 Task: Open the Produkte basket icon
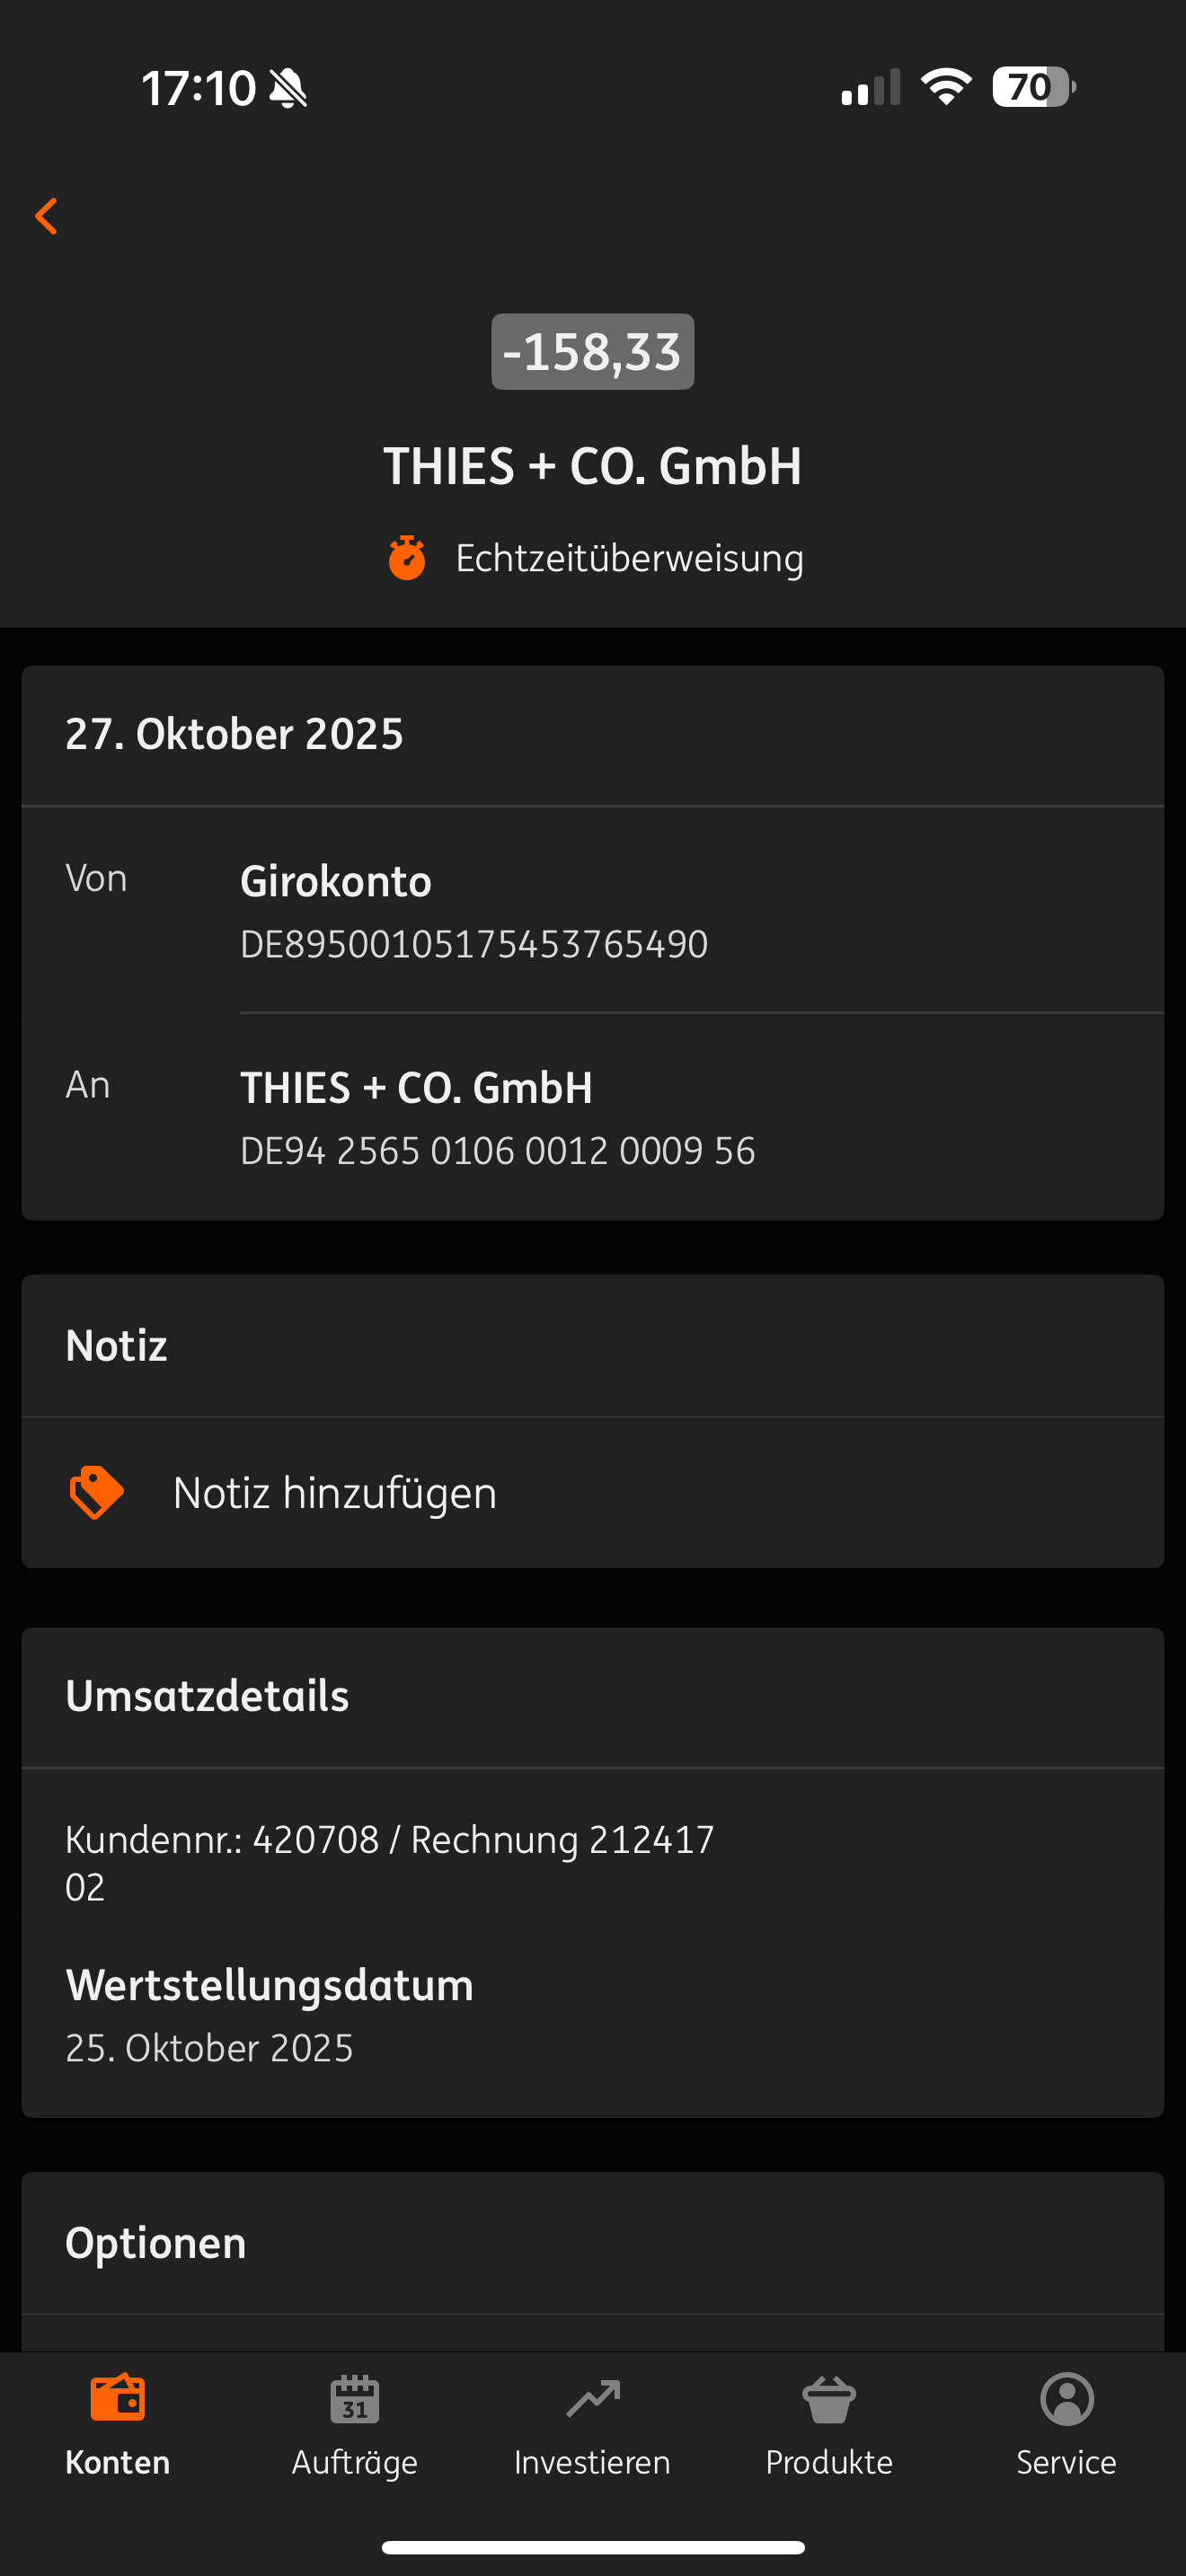(829, 2398)
